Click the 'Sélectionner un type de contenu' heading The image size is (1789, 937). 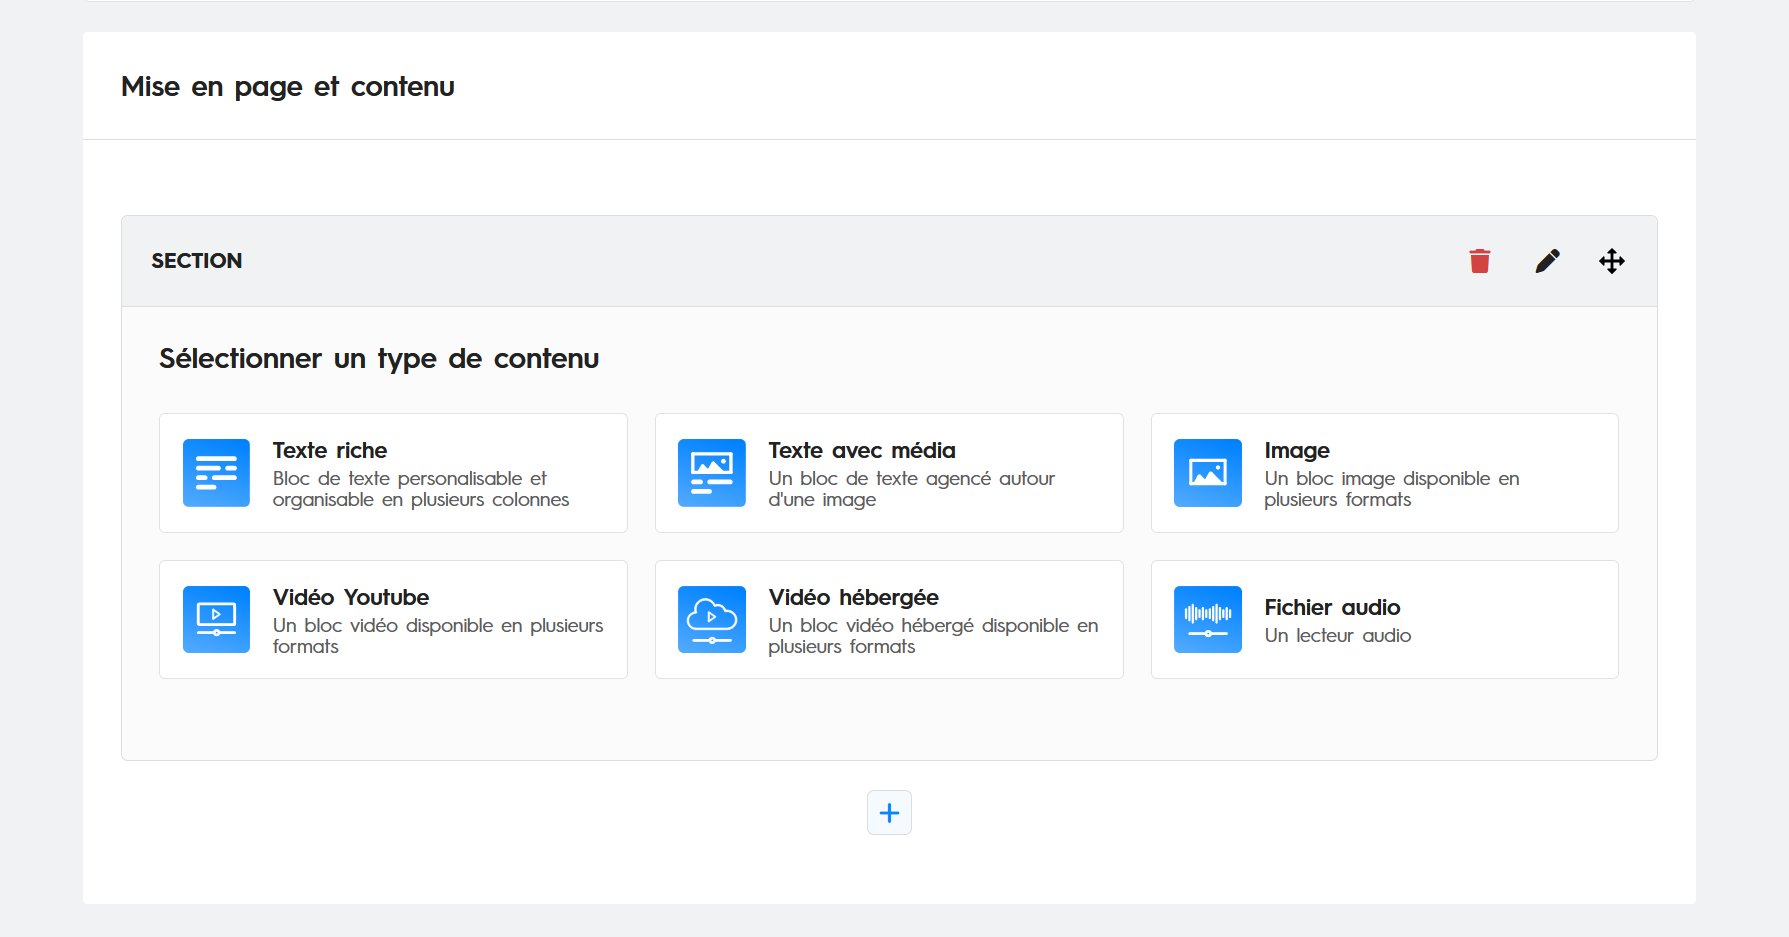(379, 359)
